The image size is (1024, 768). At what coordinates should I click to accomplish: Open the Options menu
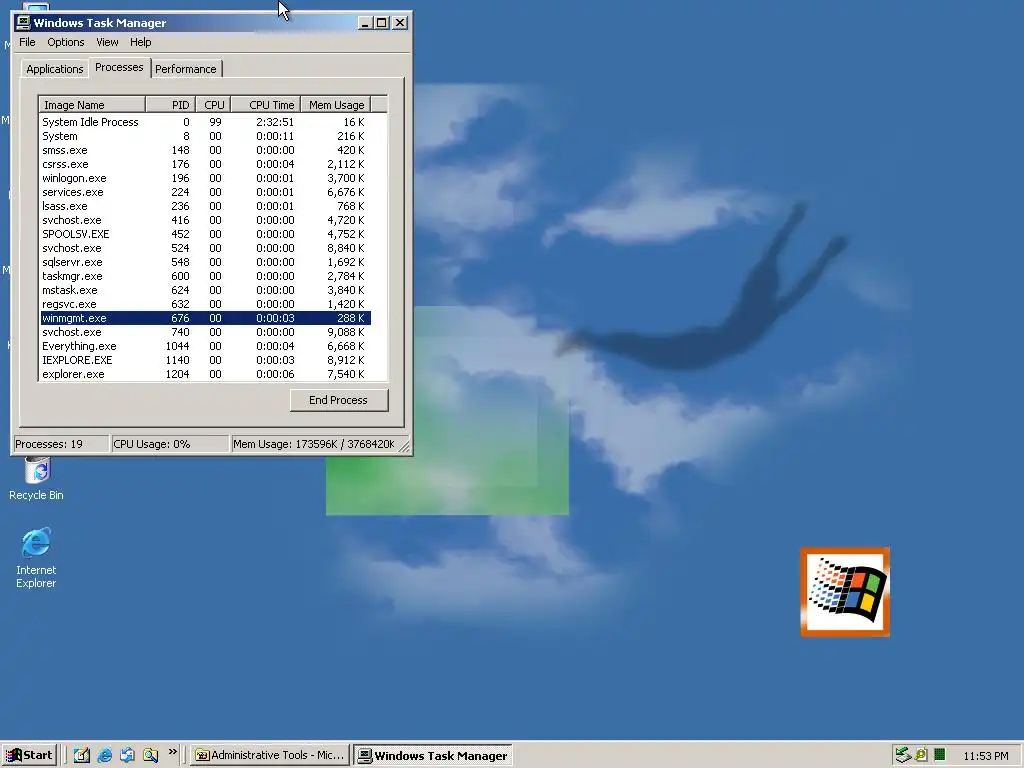tap(65, 42)
